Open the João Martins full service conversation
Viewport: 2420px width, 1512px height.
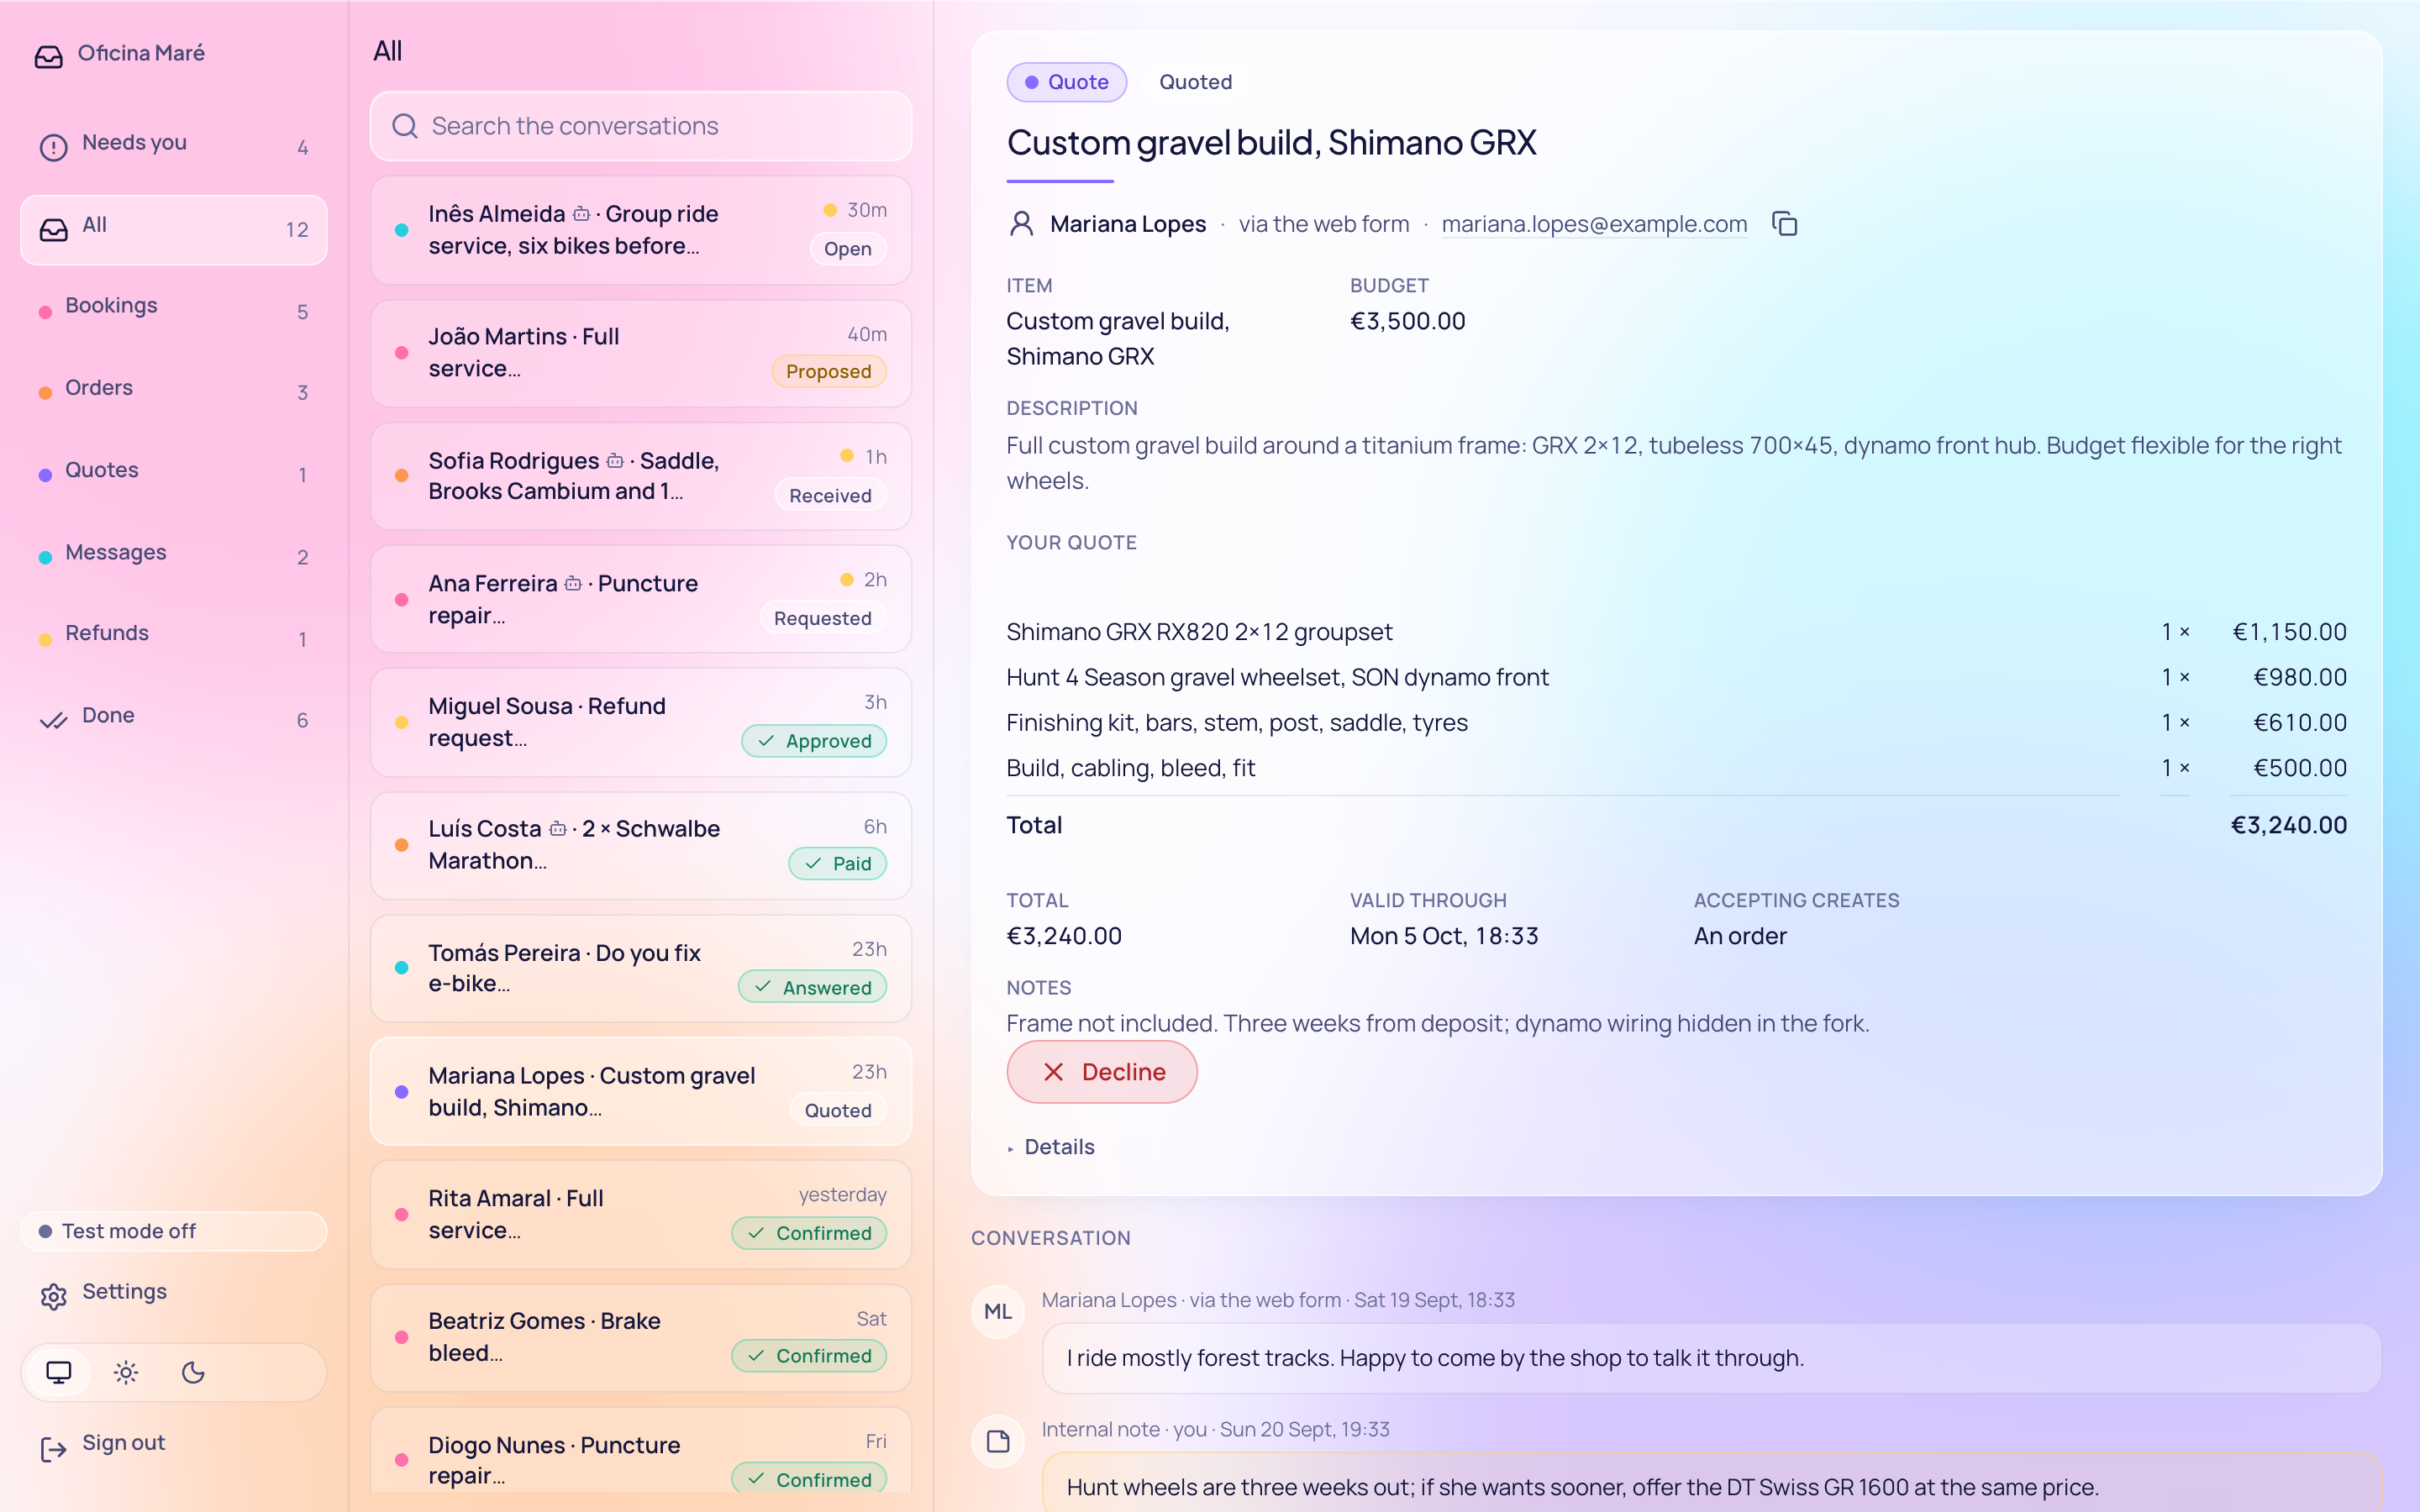[x=641, y=353]
